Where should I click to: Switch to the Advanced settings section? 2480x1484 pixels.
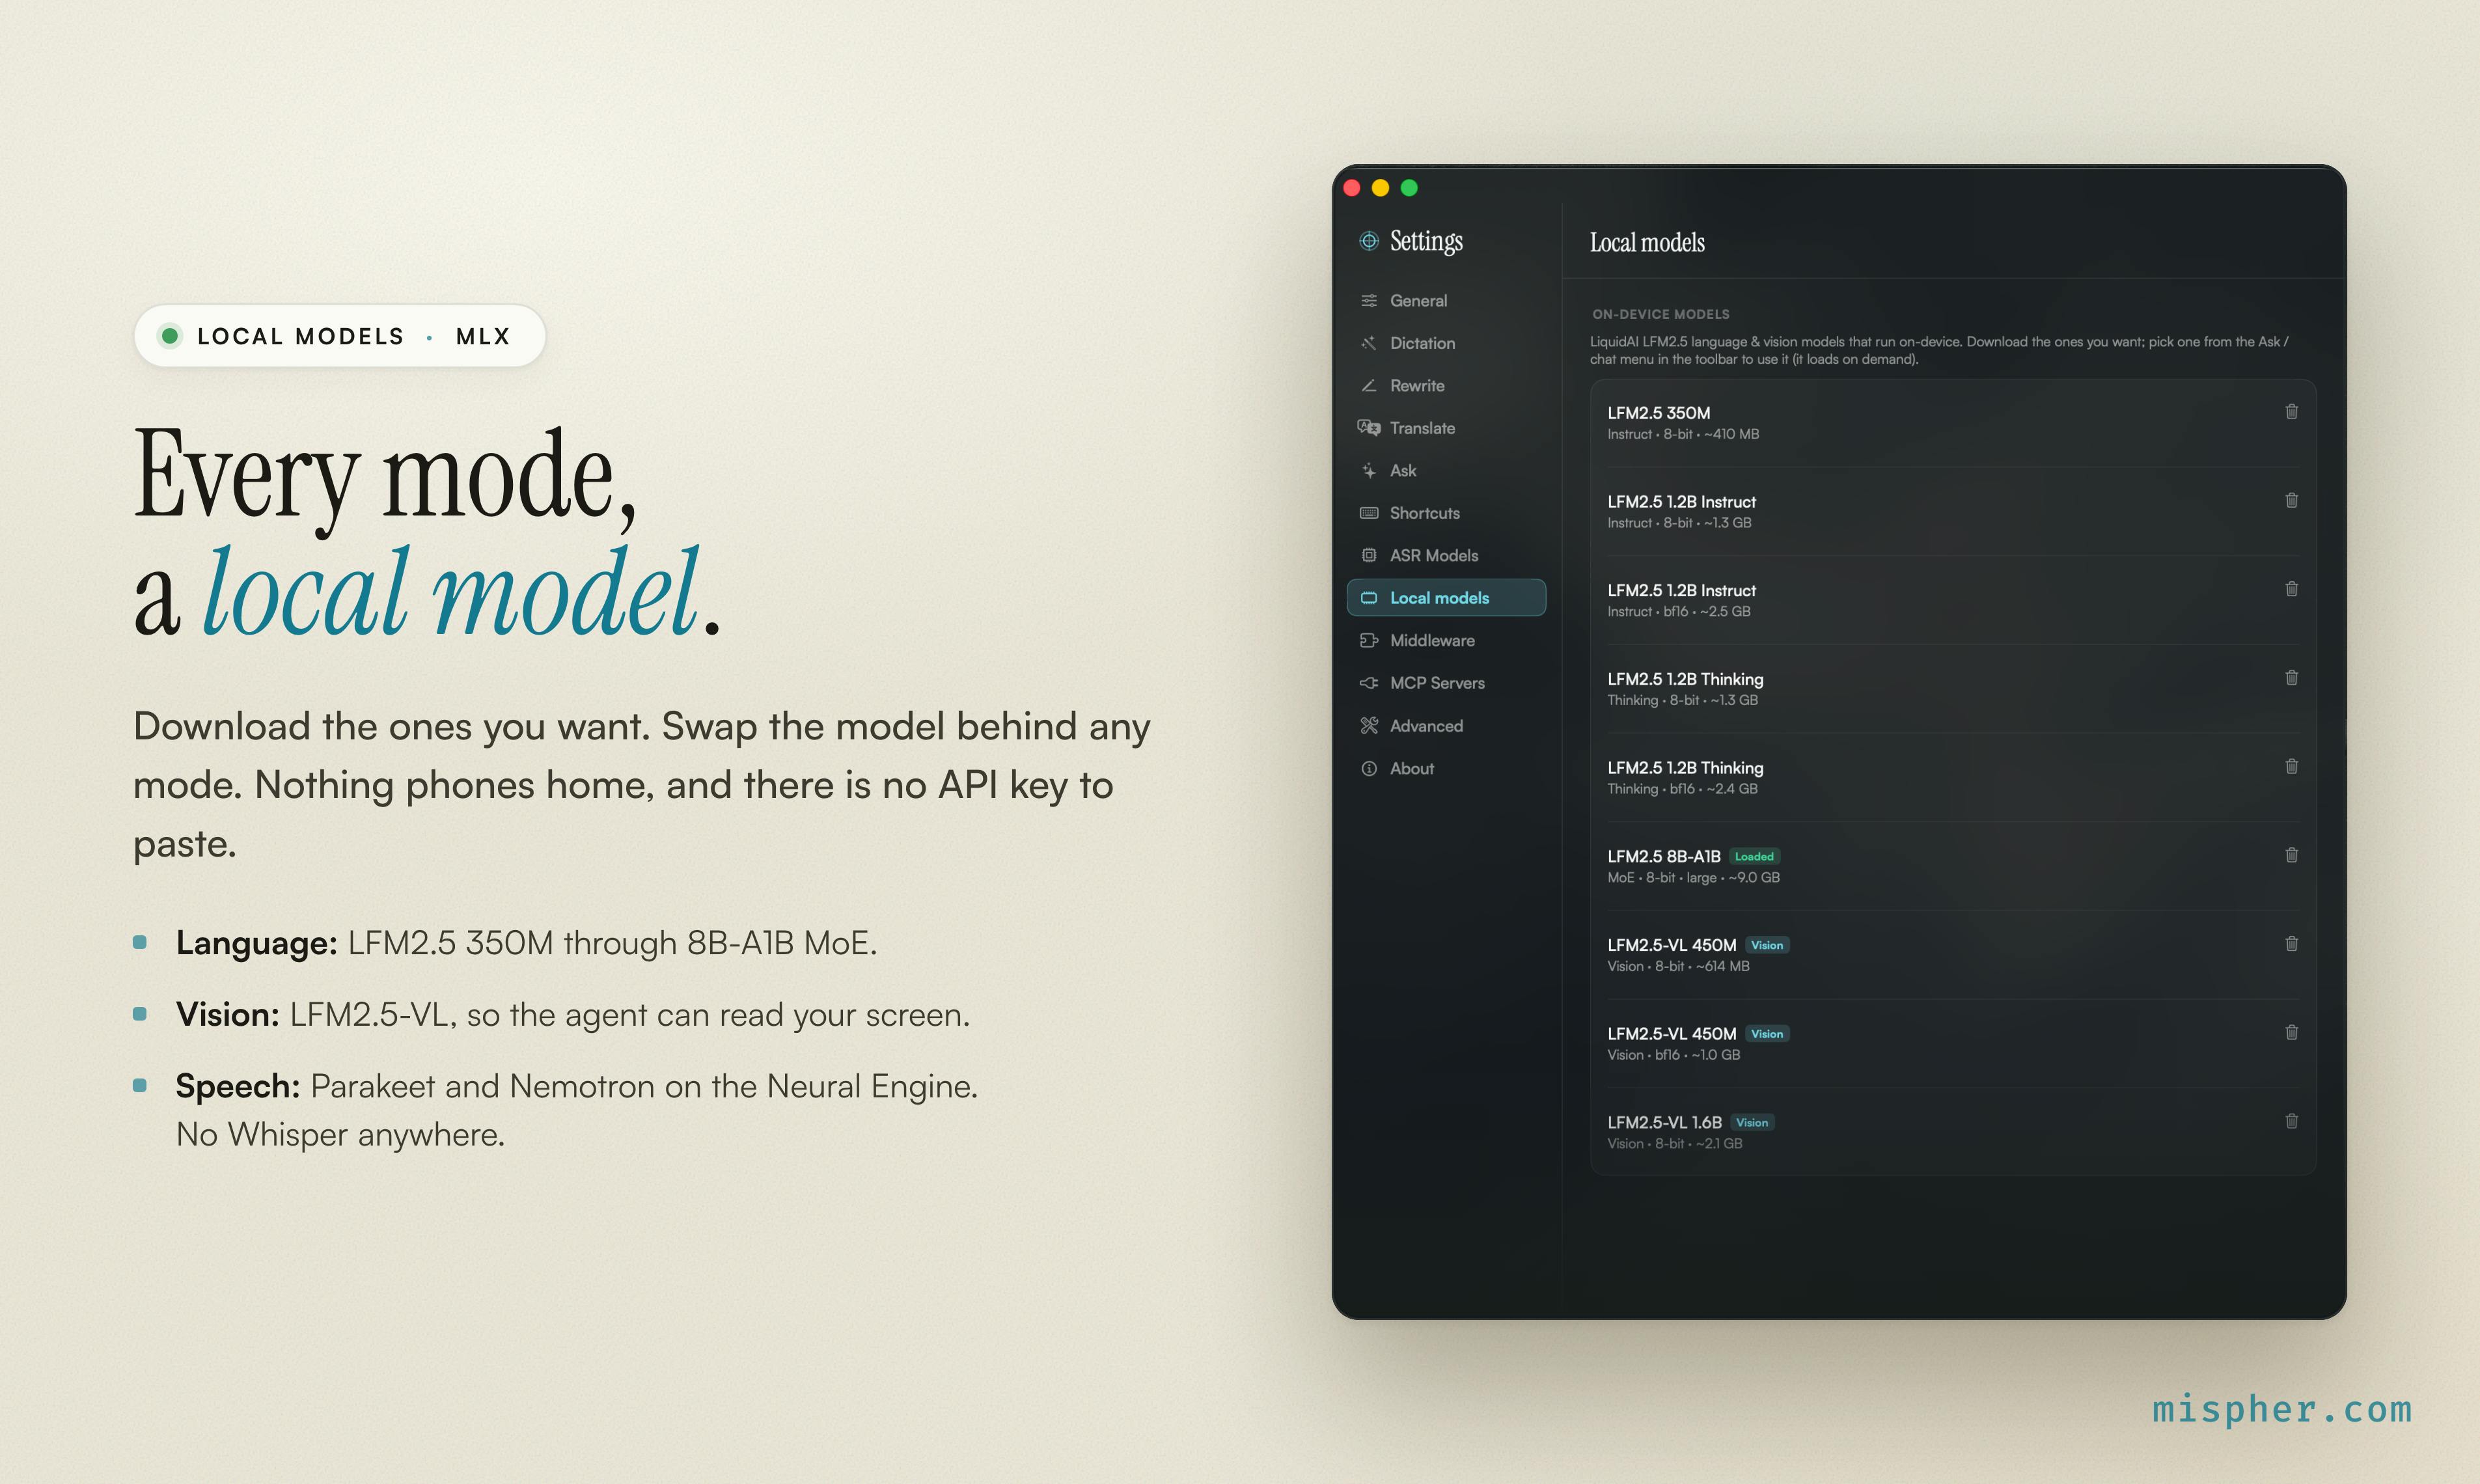(1446, 726)
